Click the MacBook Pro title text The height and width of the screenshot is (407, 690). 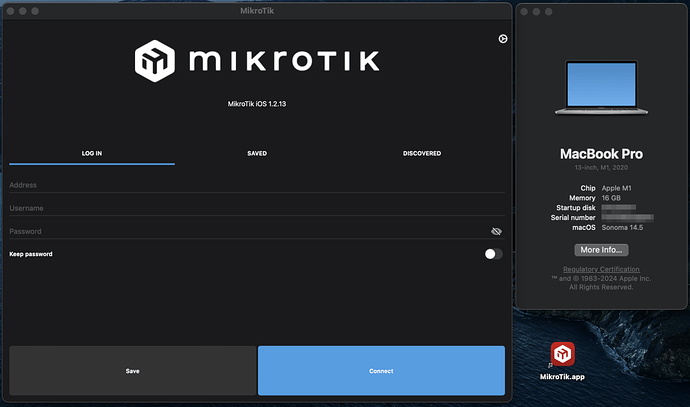(x=601, y=154)
